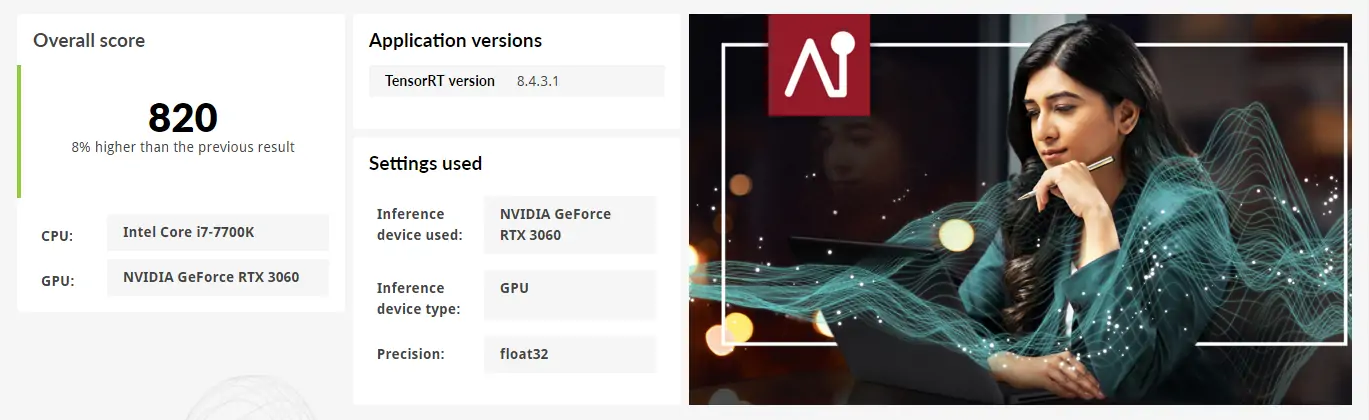Click the Application versions heading
Screen dimensions: 1369x420
(x=455, y=41)
